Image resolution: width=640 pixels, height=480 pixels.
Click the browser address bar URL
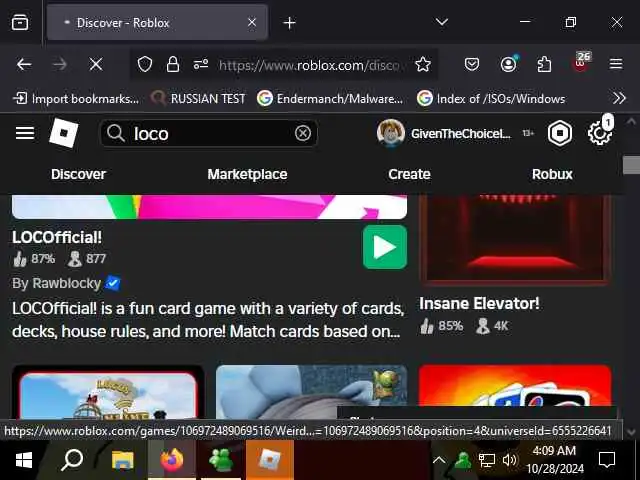[309, 65]
